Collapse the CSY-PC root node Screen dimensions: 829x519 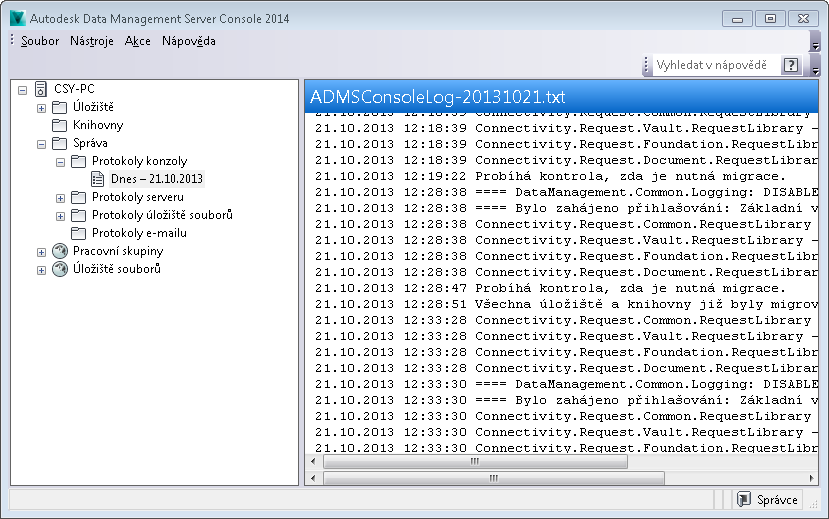pos(22,90)
